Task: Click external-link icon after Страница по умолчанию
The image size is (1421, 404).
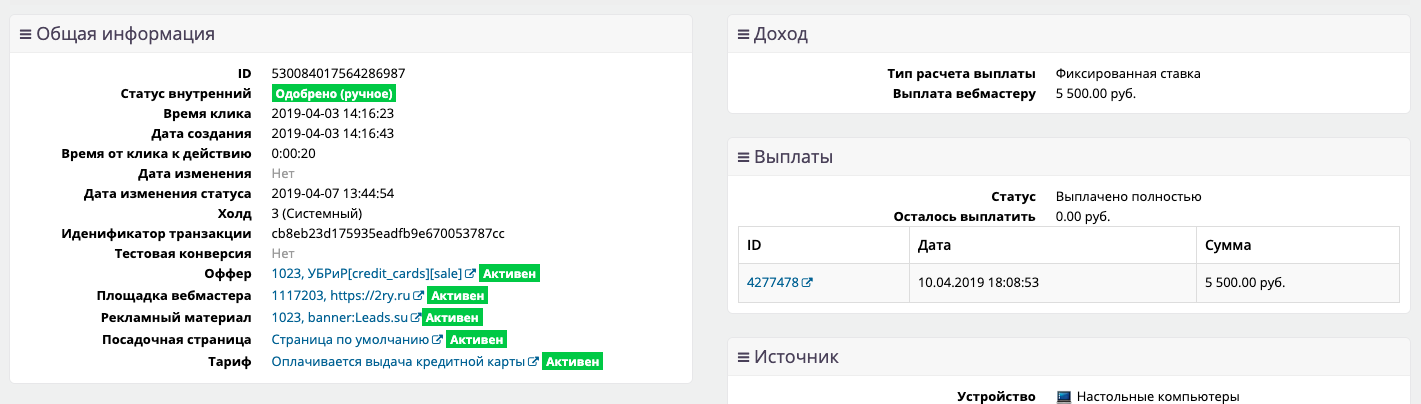Action: point(437,340)
